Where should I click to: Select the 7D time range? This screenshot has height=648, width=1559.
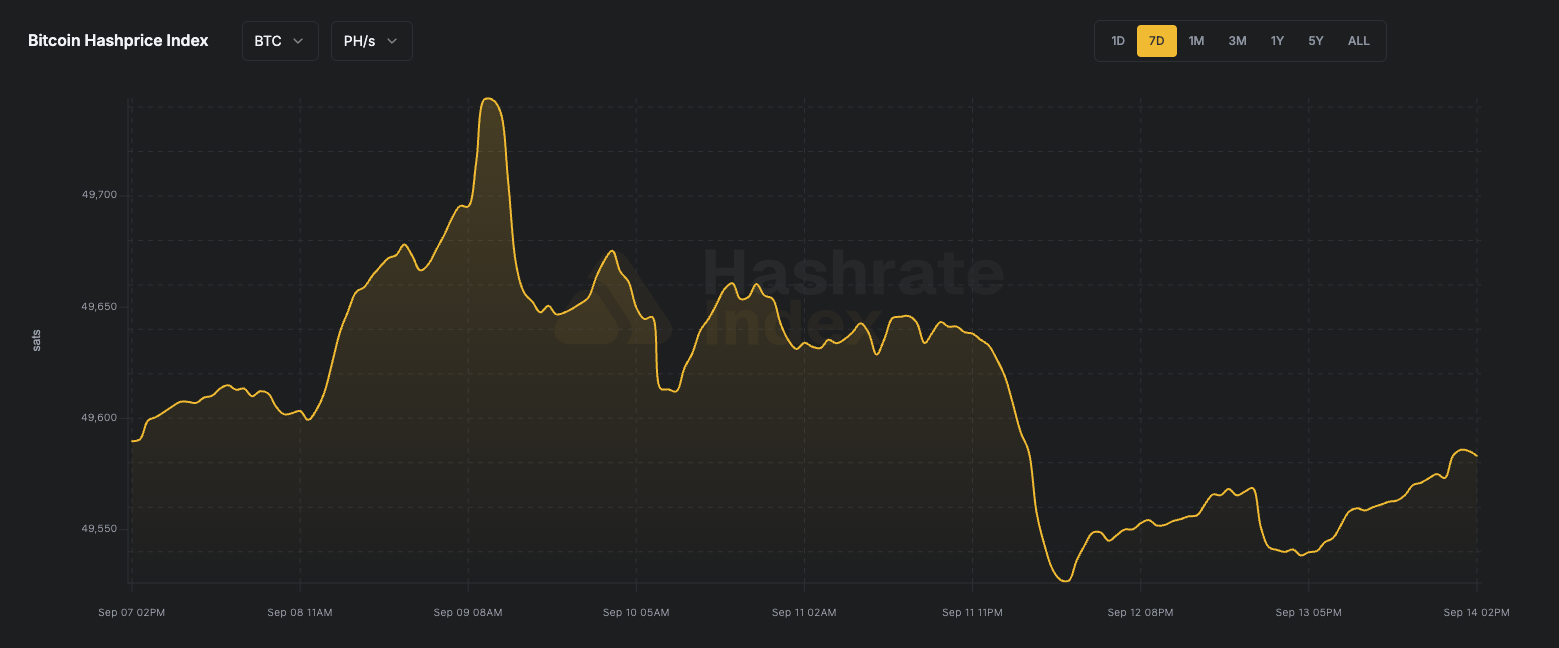click(x=1157, y=41)
